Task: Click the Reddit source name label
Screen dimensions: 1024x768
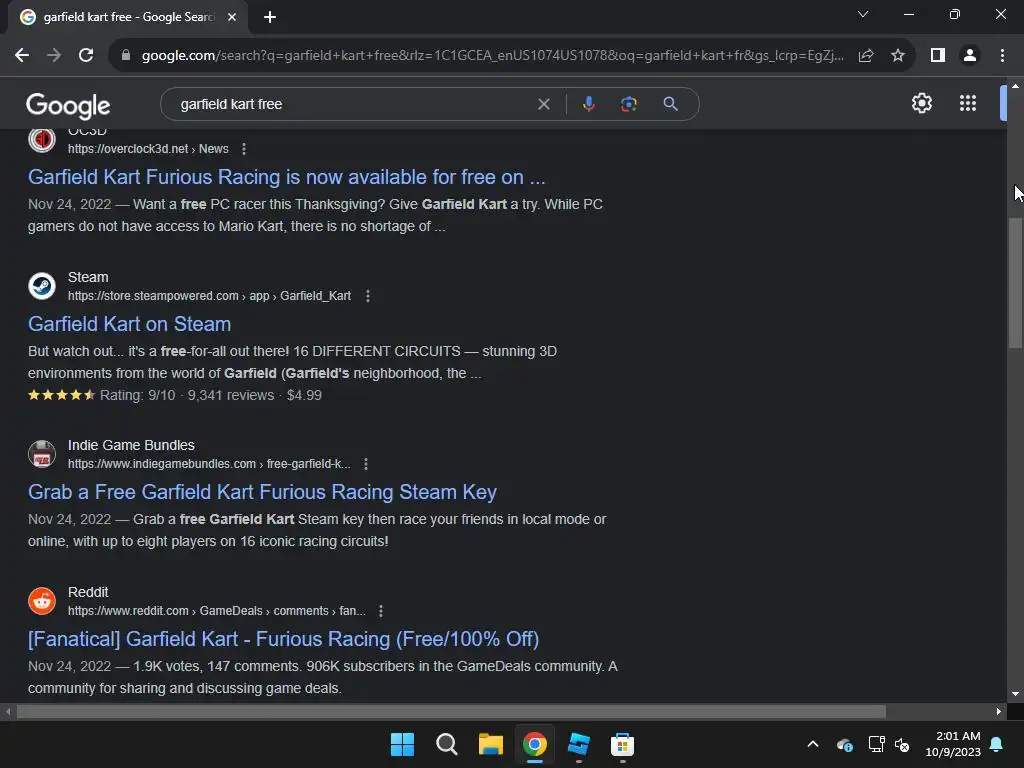Action: pyautogui.click(x=88, y=592)
